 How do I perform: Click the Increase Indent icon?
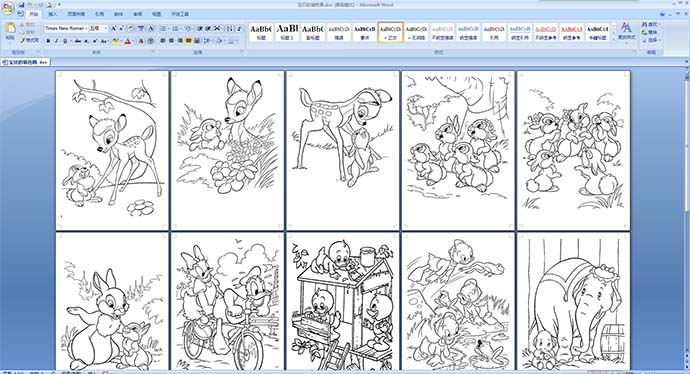pyautogui.click(x=209, y=28)
